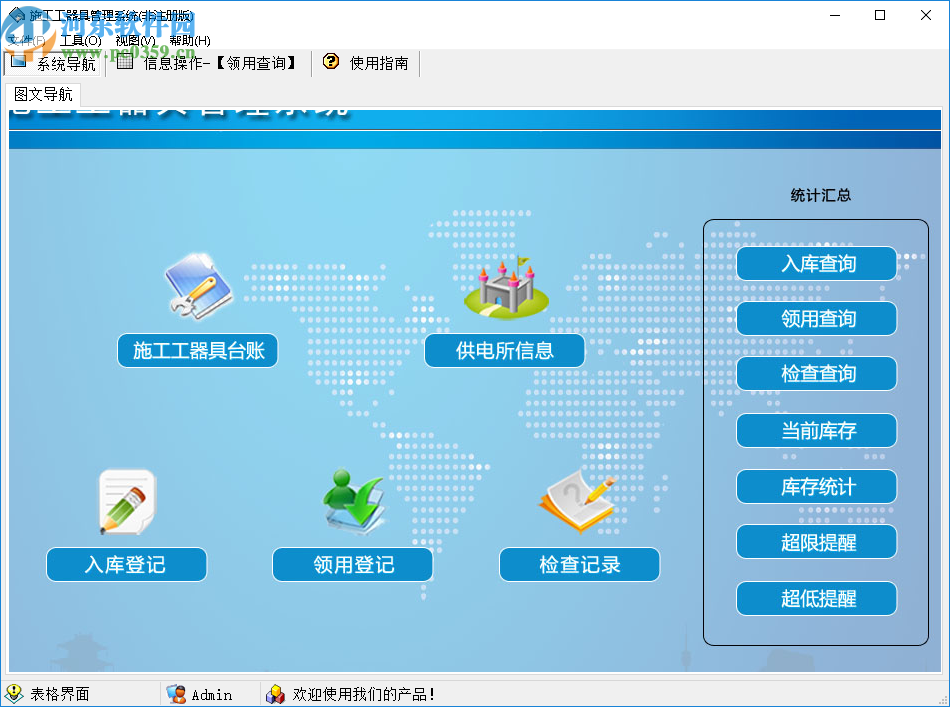Close the application window
This screenshot has width=950, height=707.
pos(925,15)
